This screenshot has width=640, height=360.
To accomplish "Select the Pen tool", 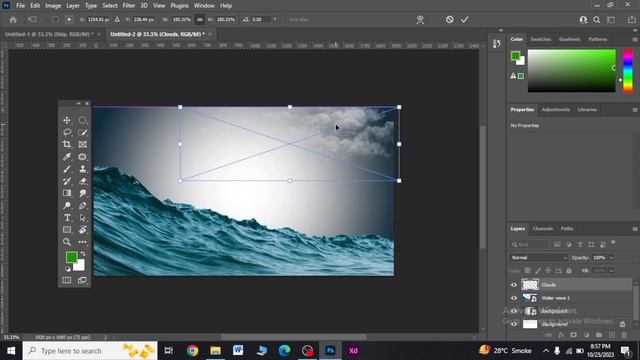I will pos(82,205).
